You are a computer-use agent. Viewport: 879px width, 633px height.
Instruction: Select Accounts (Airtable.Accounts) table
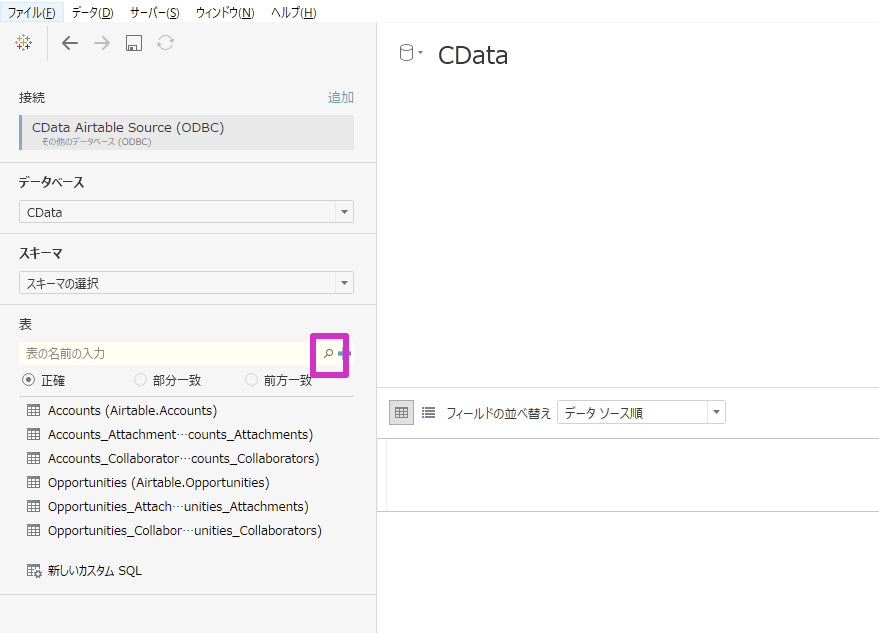pyautogui.click(x=132, y=410)
